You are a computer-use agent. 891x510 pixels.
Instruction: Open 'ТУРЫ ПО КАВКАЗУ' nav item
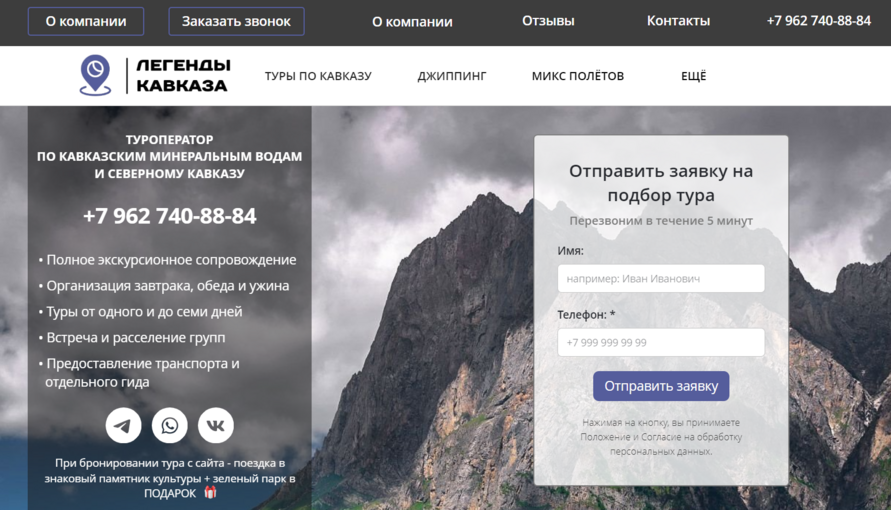318,76
